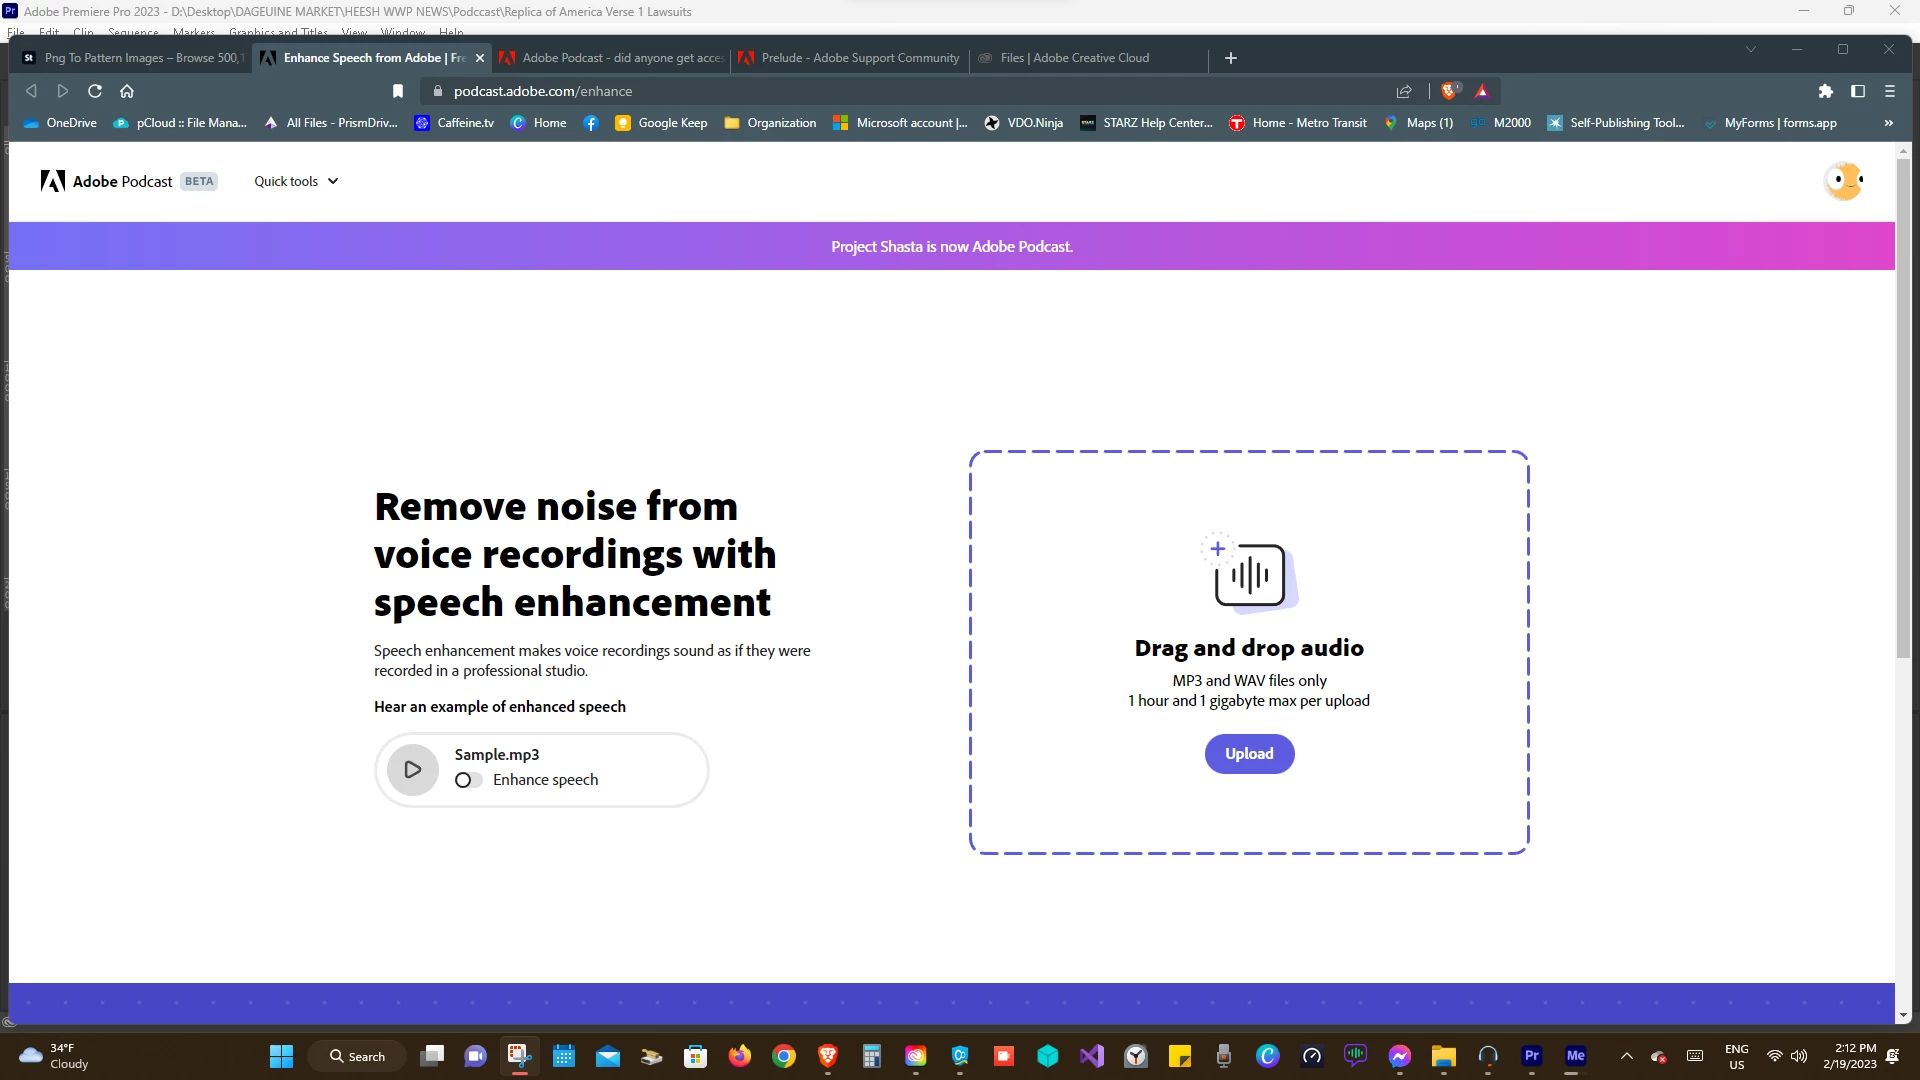Switch to the Prelude - Adobe Support Community tab
Viewport: 1920px width, 1080px height.
click(x=860, y=58)
